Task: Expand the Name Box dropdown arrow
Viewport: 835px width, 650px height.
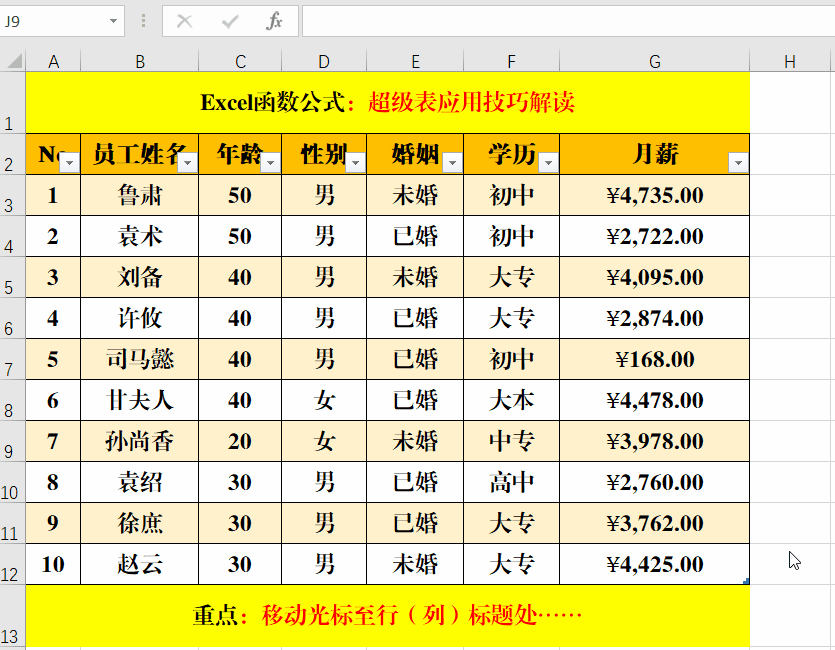Action: point(113,21)
